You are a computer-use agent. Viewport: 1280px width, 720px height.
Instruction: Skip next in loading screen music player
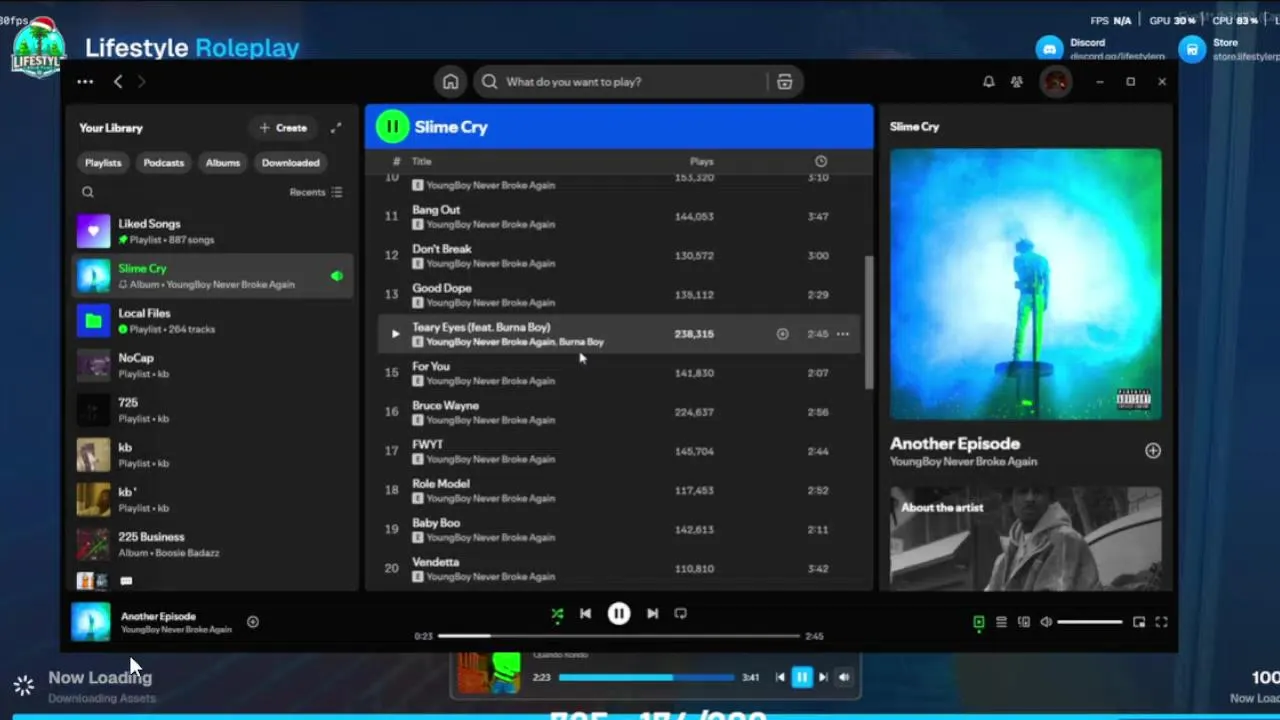click(x=823, y=677)
